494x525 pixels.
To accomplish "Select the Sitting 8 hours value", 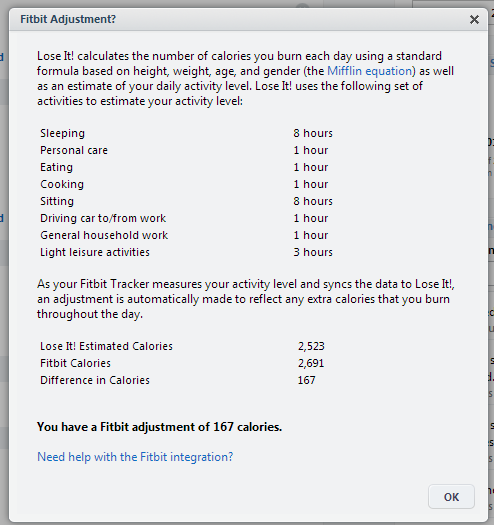I will pyautogui.click(x=313, y=201).
